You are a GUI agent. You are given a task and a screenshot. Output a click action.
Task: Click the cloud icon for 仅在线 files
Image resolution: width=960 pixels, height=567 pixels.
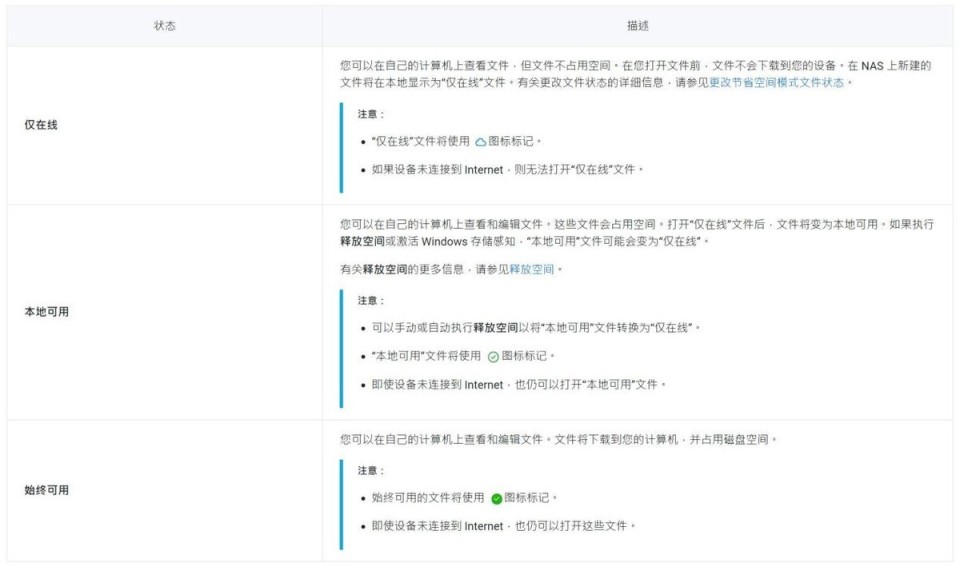(x=481, y=142)
